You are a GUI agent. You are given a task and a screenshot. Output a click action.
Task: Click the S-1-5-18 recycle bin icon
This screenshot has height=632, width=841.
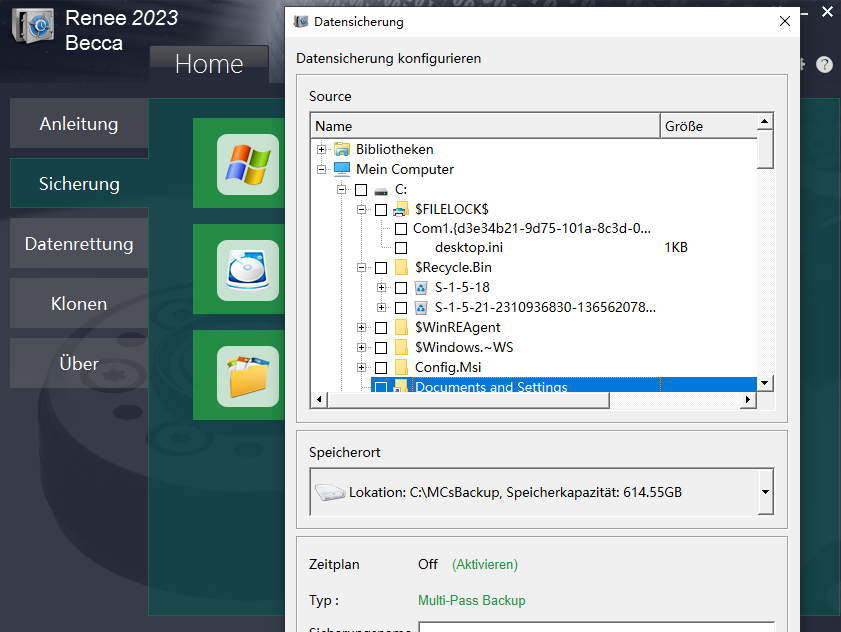421,288
